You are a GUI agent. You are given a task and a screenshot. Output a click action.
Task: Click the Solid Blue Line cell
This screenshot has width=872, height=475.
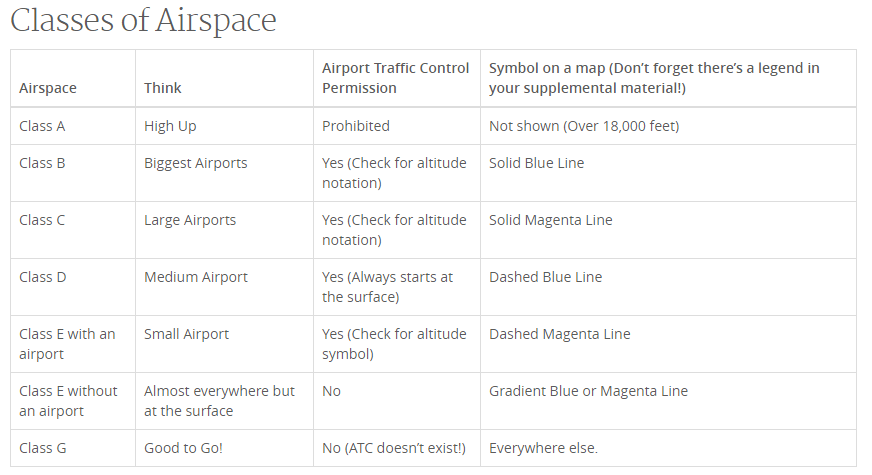[668, 173]
